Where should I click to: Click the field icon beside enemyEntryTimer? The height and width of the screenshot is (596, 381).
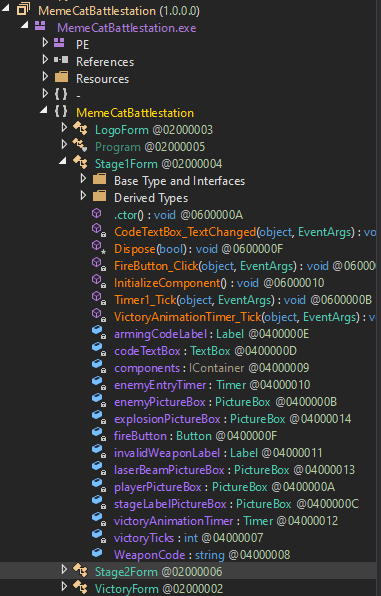pos(98,384)
